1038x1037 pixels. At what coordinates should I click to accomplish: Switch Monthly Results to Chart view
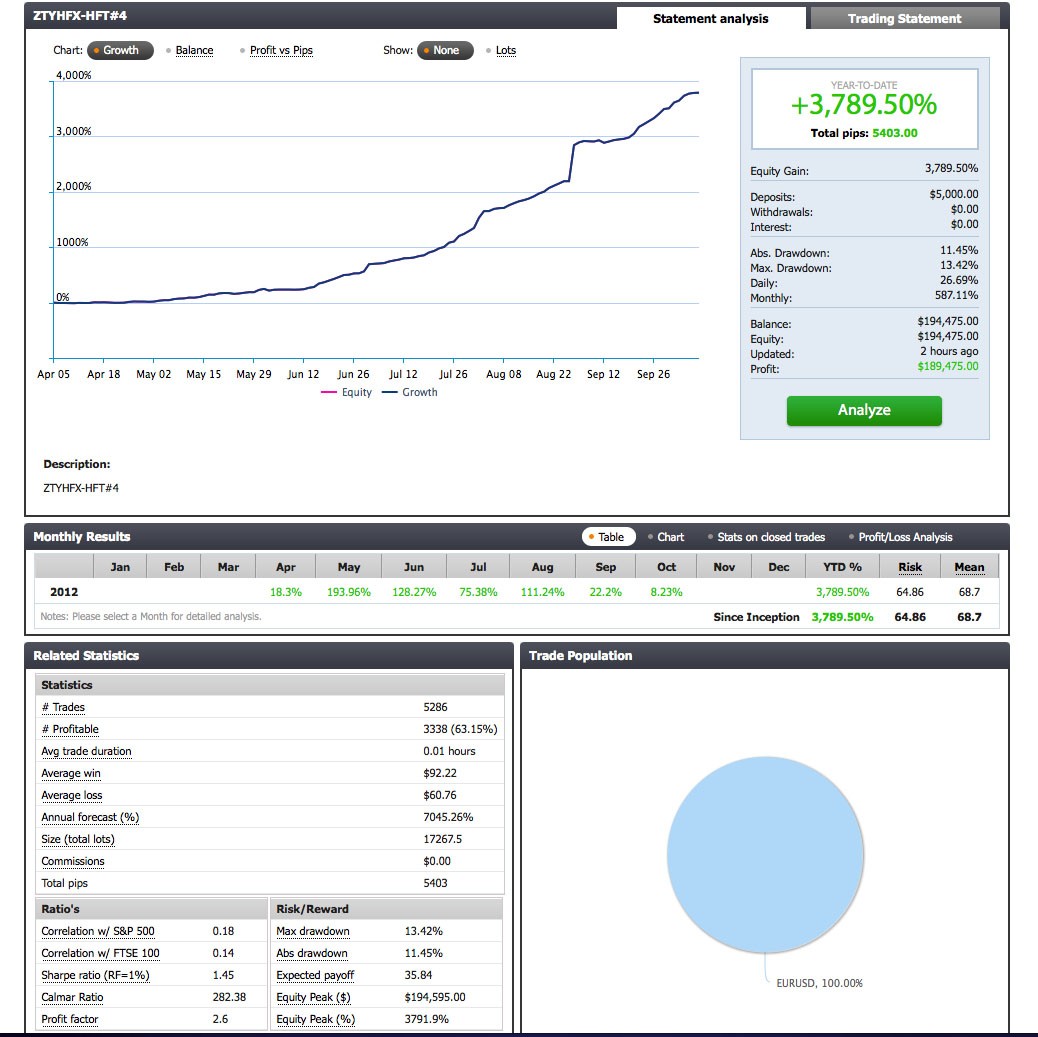coord(668,536)
